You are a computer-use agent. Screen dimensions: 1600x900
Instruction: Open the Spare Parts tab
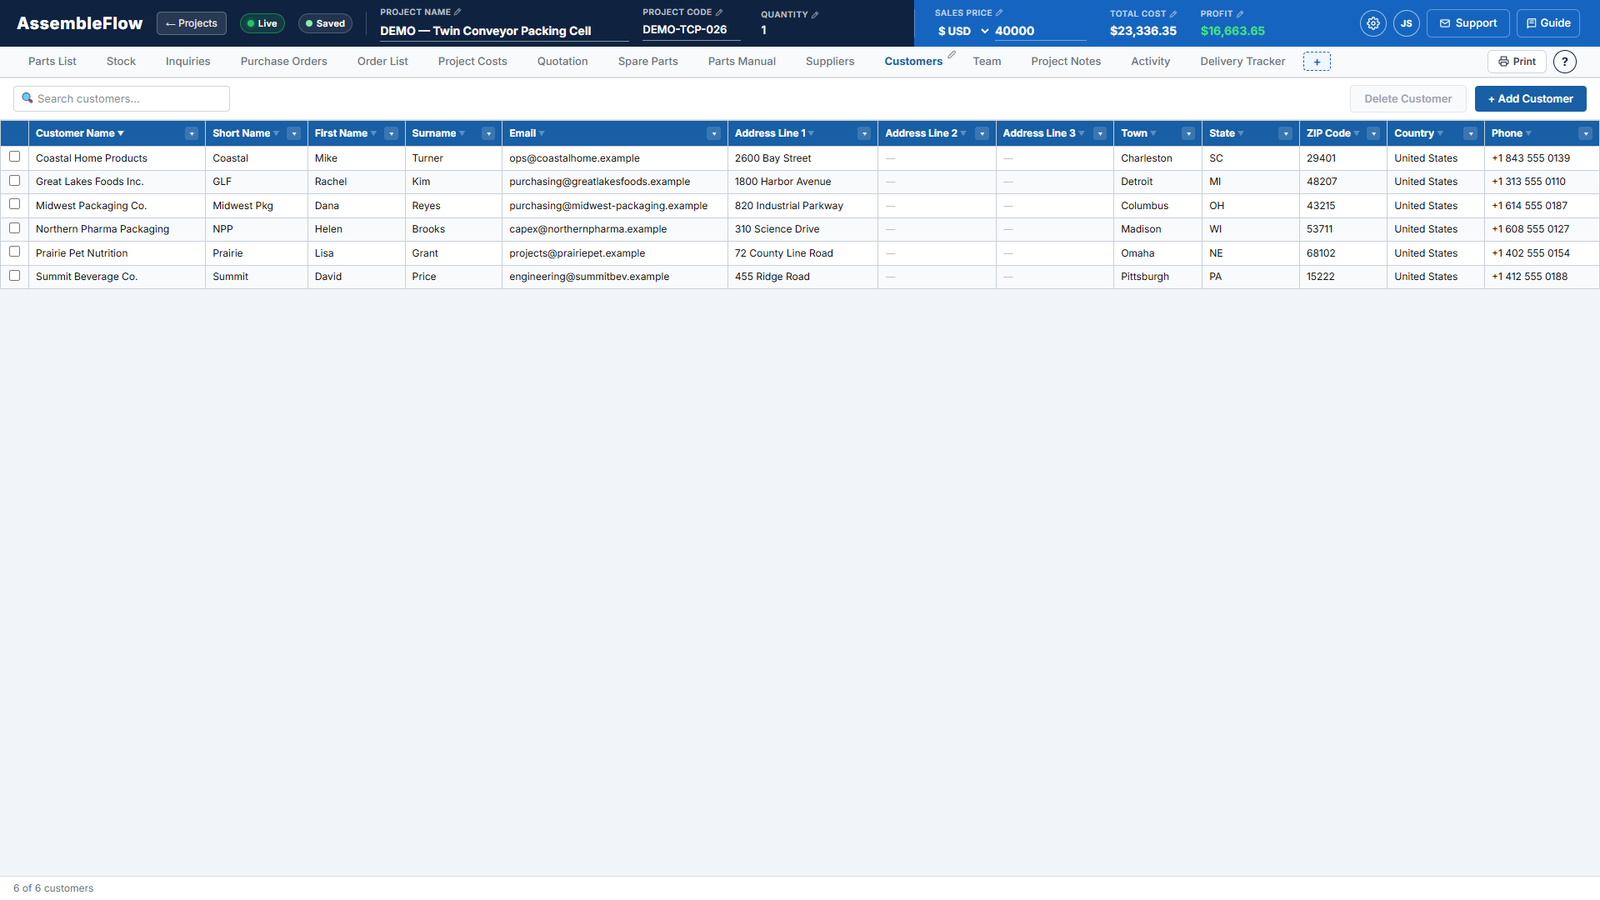[x=648, y=62]
